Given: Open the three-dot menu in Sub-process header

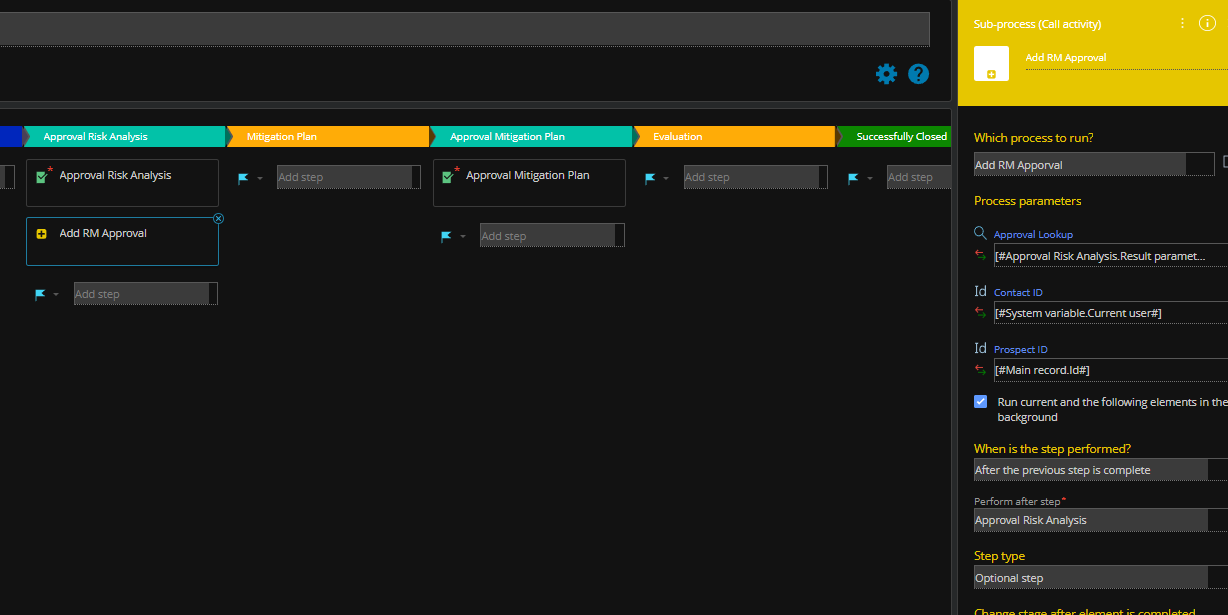Looking at the screenshot, I should [1182, 23].
